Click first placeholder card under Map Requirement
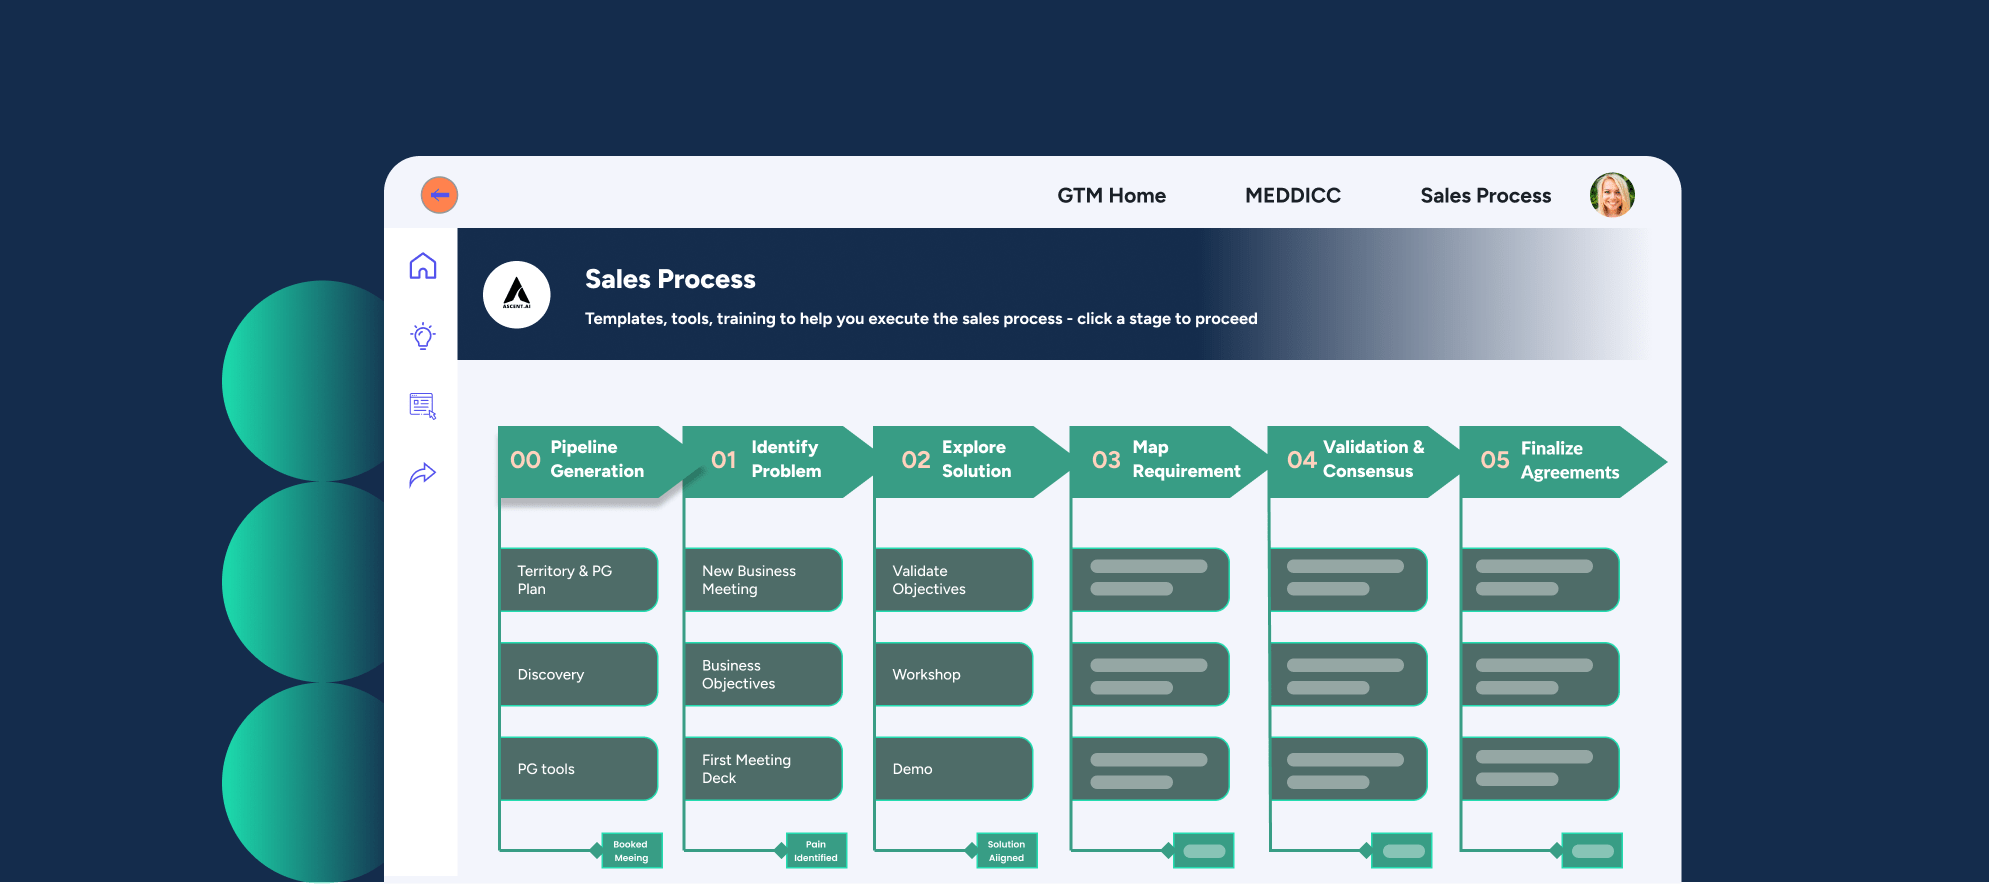The height and width of the screenshot is (884, 1989). pyautogui.click(x=1150, y=580)
